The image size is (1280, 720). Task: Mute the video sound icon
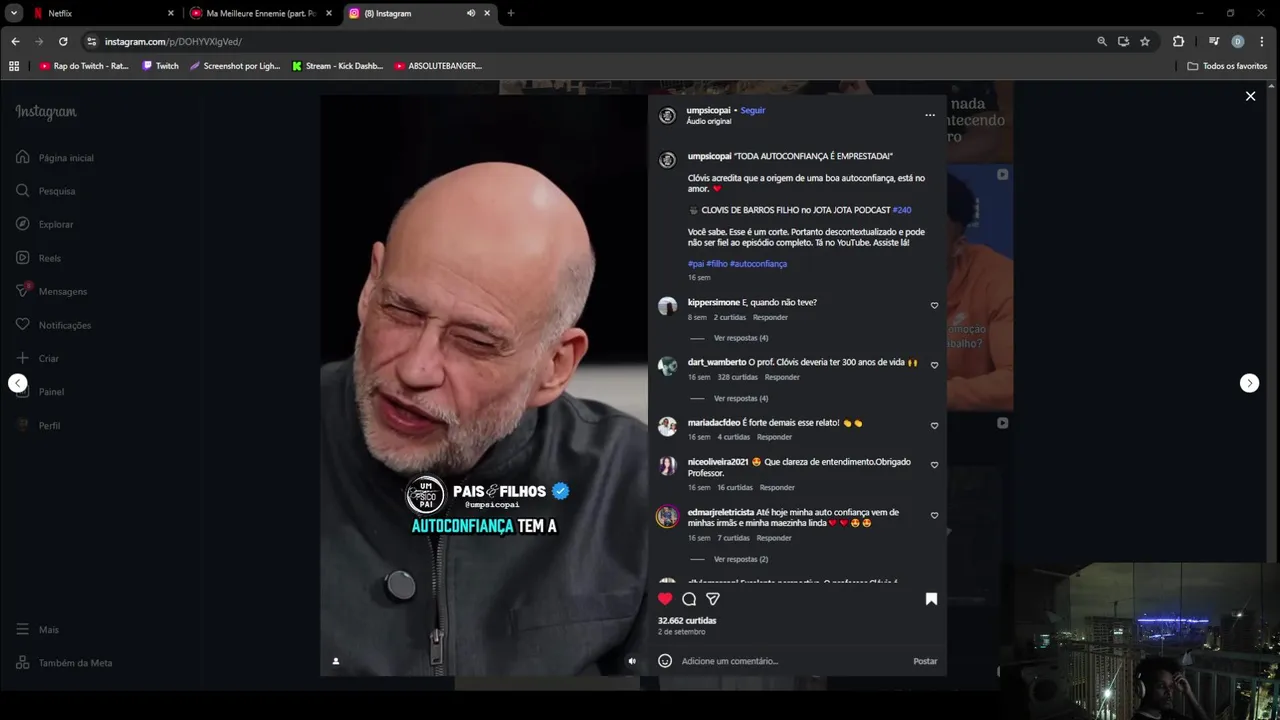click(x=632, y=661)
